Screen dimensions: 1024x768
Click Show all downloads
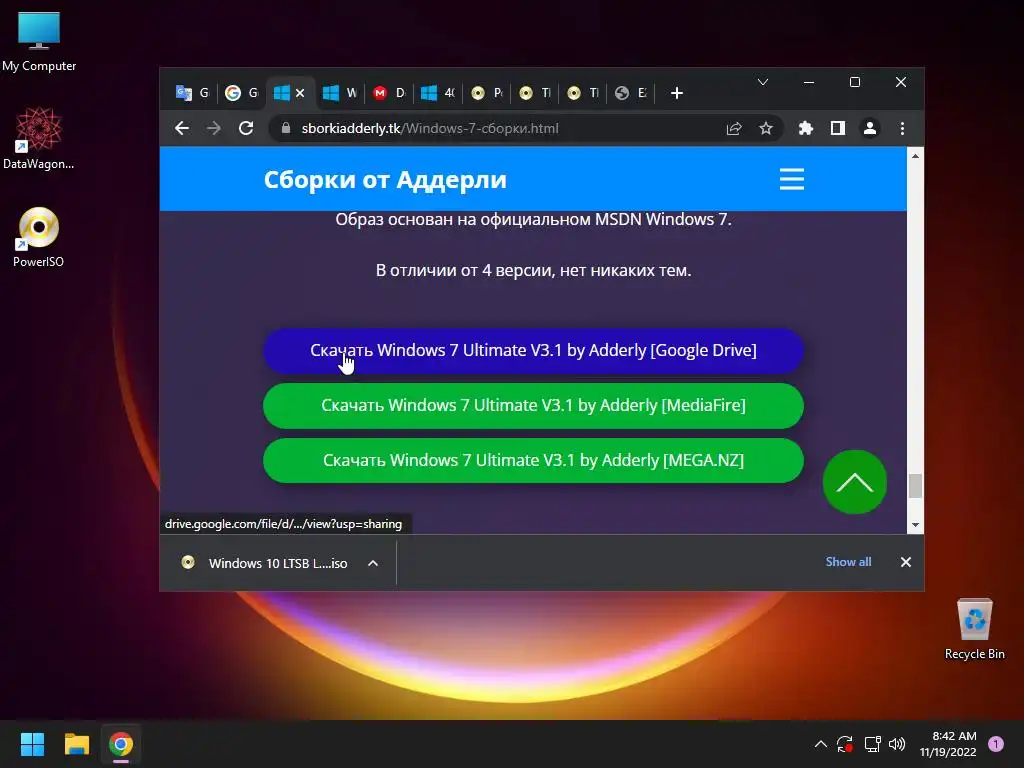click(x=848, y=562)
